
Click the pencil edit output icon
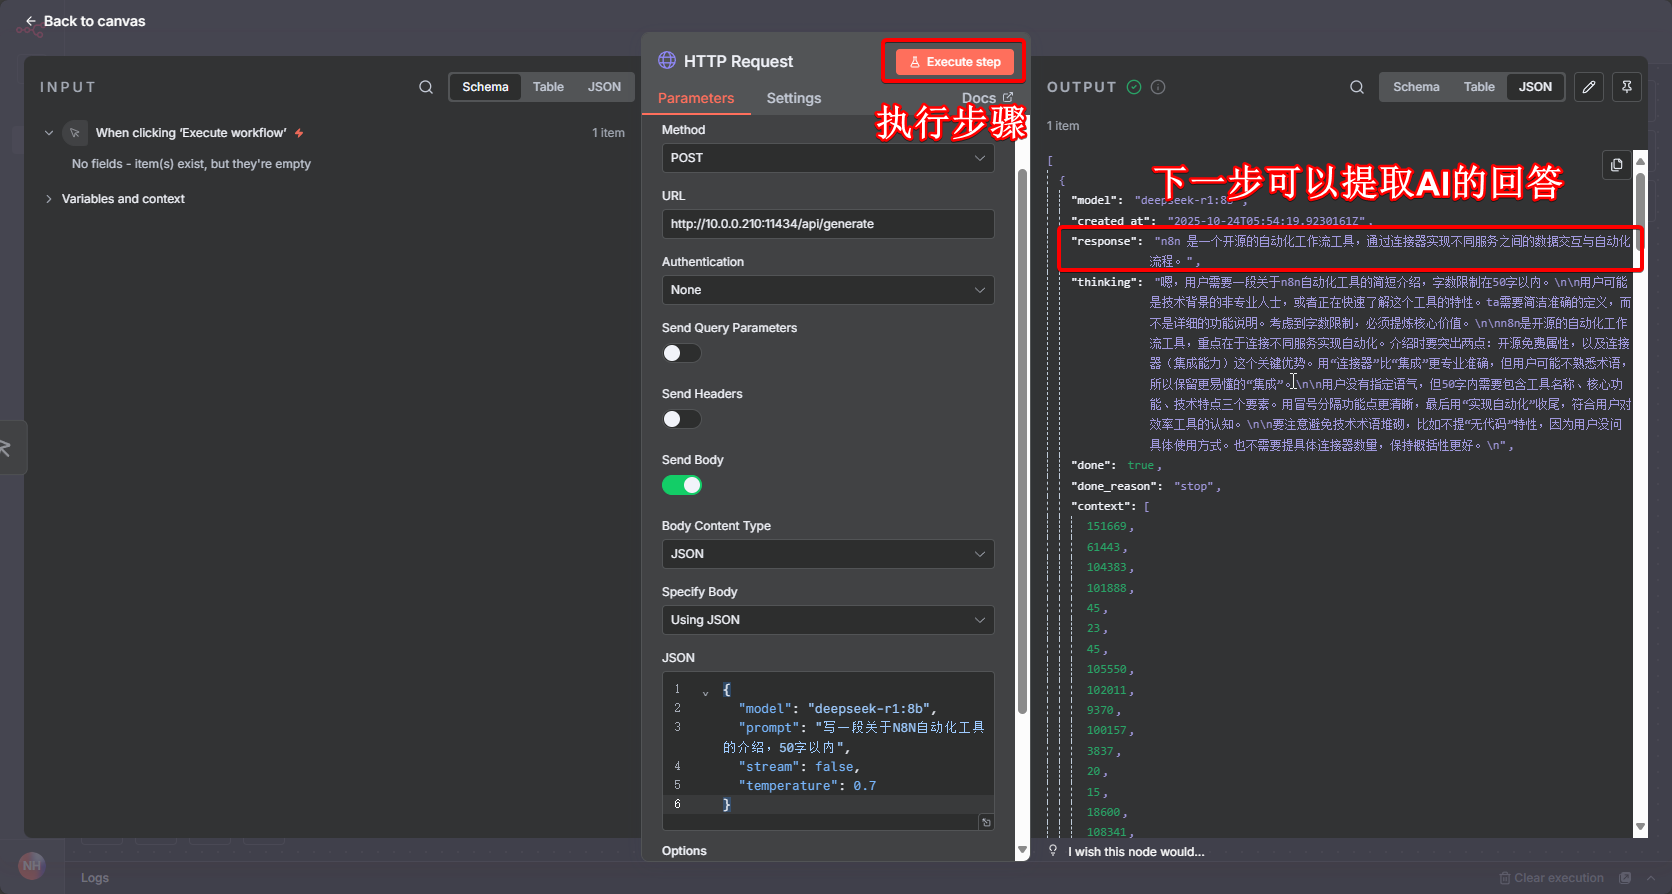coord(1589,87)
